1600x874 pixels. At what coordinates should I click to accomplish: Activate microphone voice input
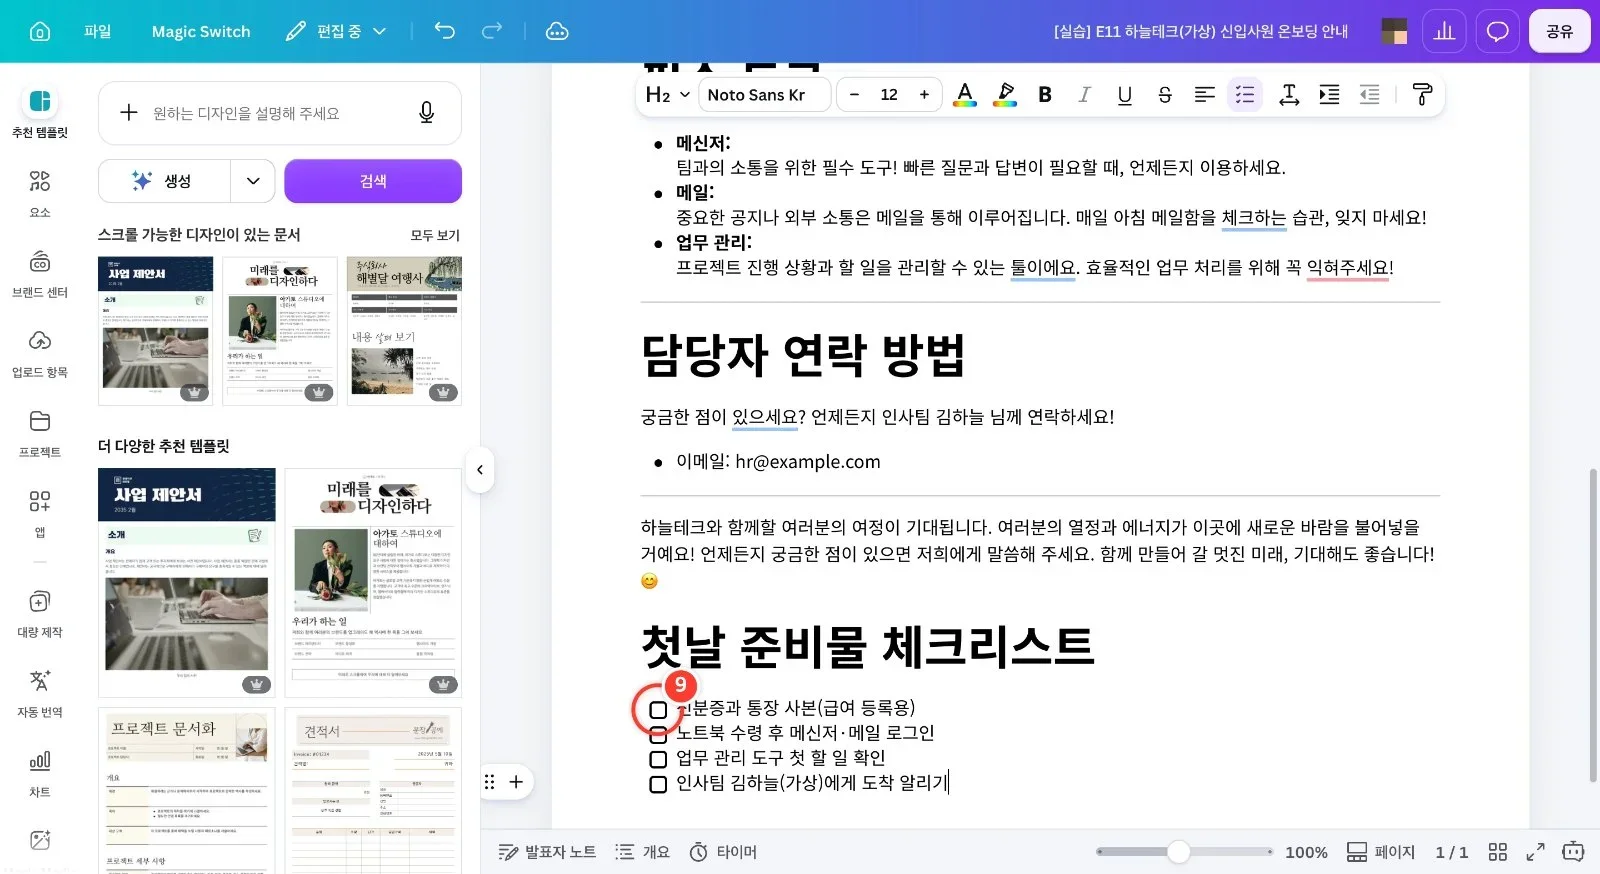[x=427, y=113]
